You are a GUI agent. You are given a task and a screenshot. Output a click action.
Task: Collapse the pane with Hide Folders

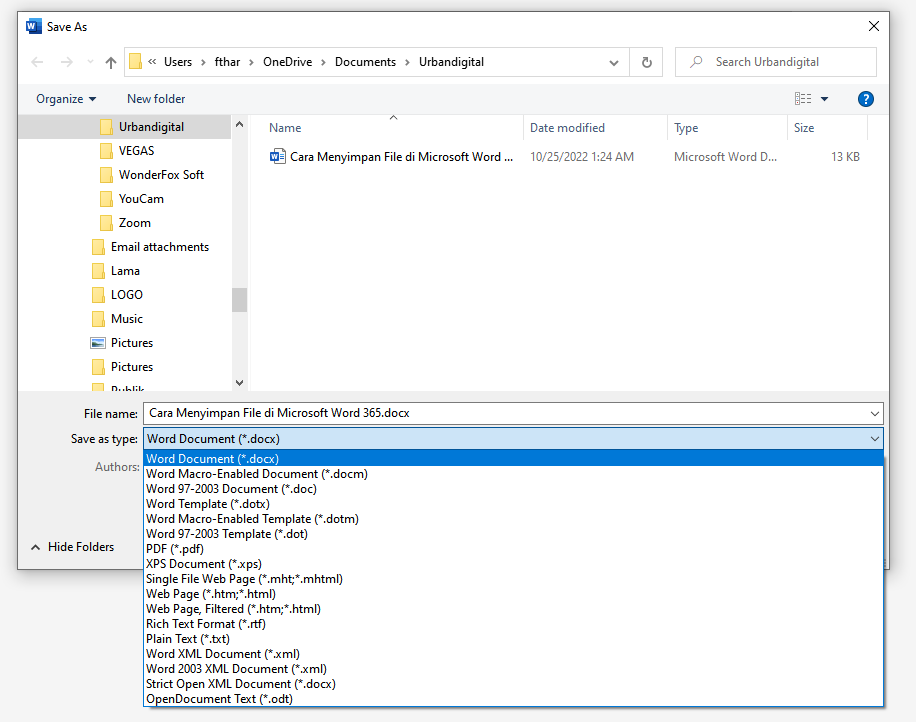(73, 547)
